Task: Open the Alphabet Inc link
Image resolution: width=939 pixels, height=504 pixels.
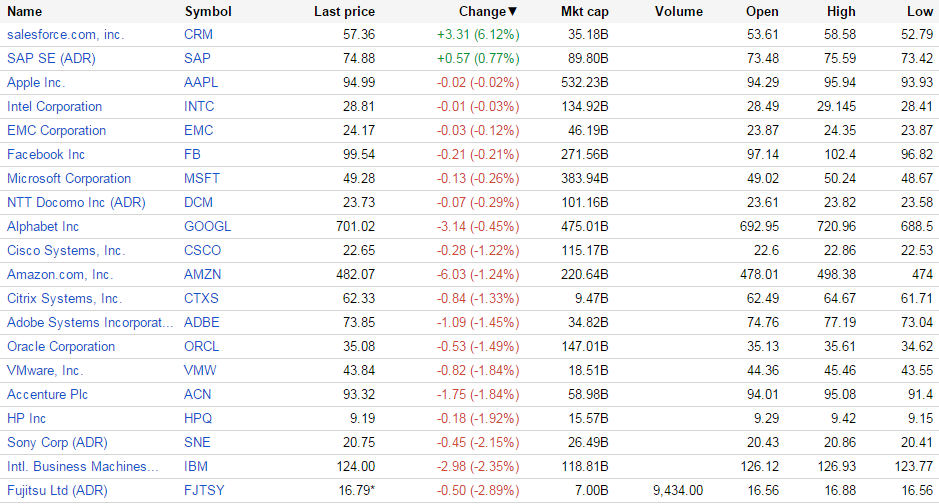Action: click(x=43, y=226)
